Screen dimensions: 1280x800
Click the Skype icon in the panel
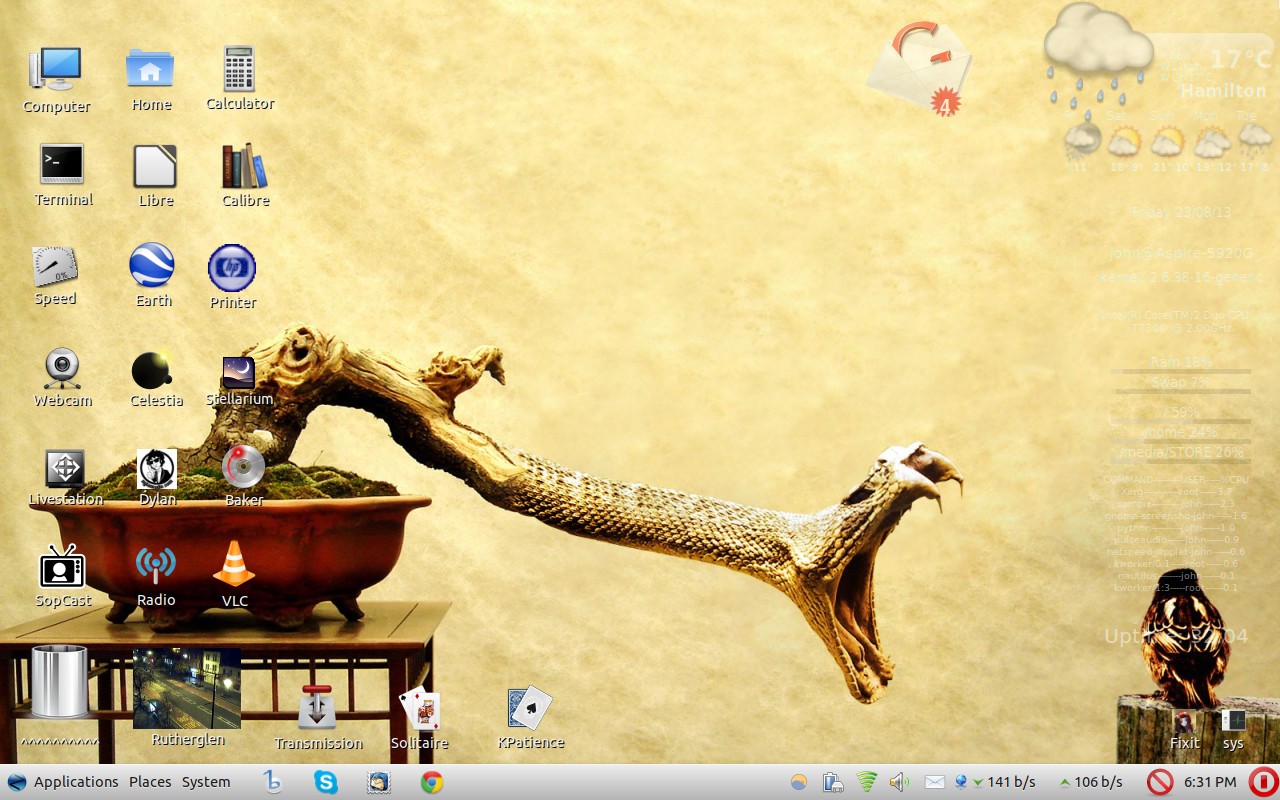326,782
